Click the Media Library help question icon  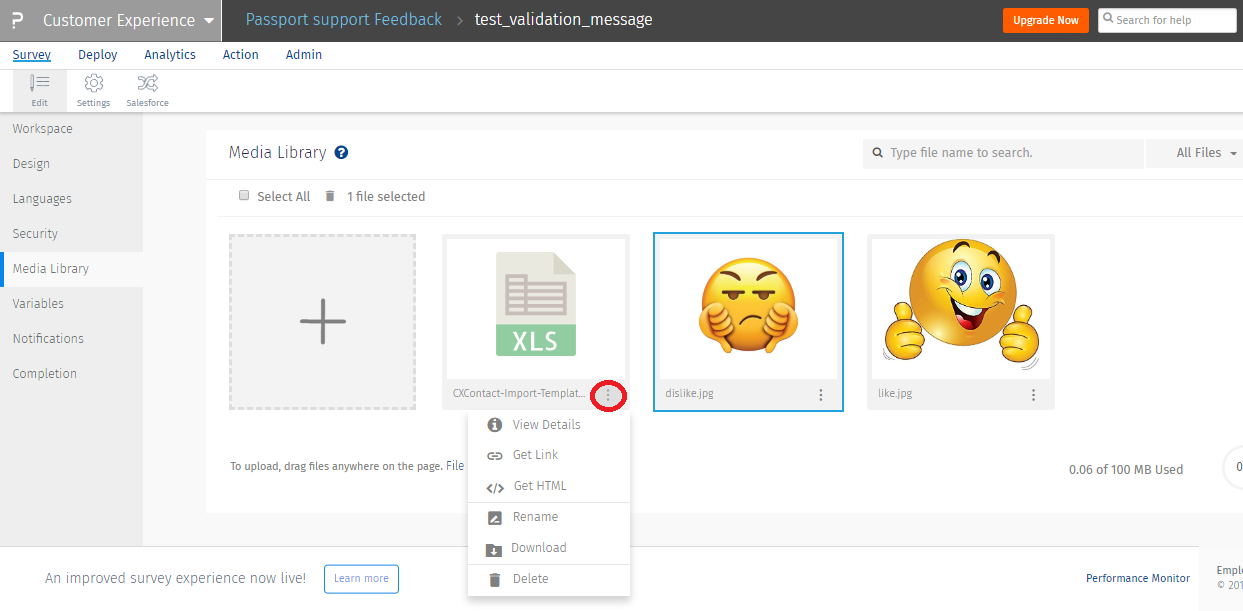point(341,153)
